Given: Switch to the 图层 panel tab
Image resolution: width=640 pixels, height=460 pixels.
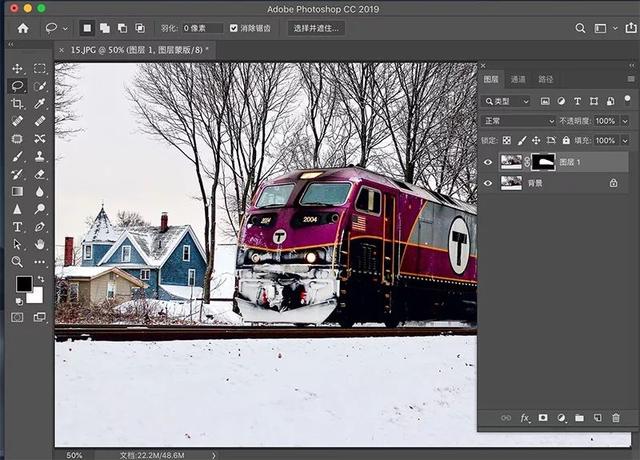Looking at the screenshot, I should click(491, 79).
